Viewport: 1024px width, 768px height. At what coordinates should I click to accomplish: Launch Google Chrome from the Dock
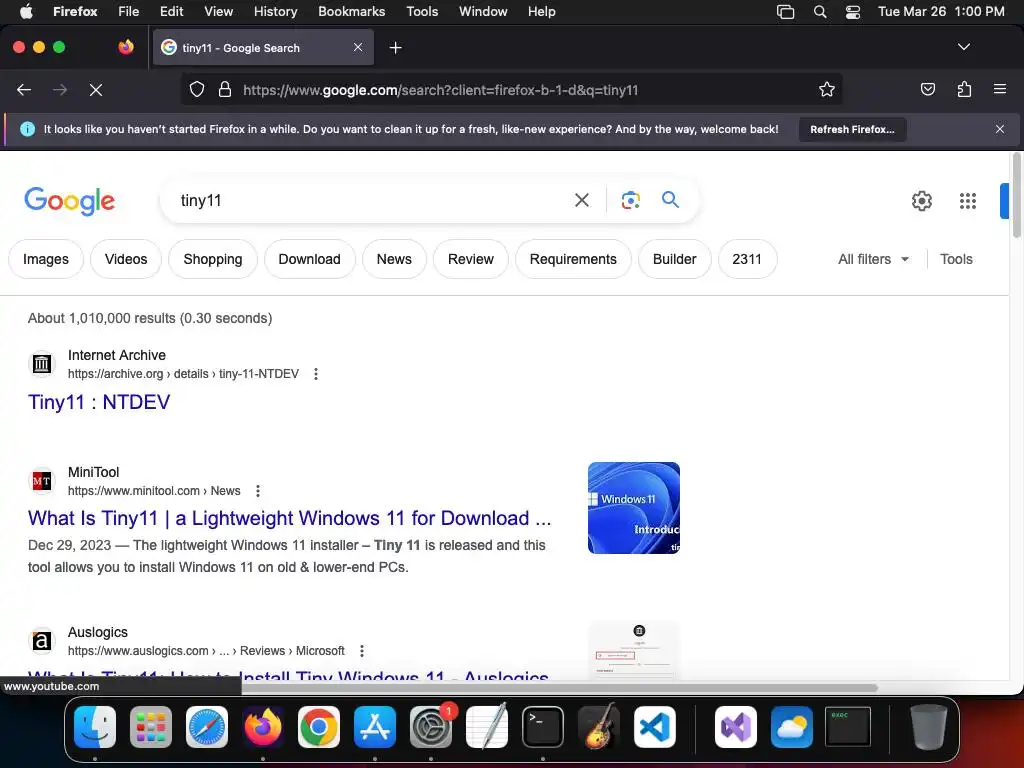pyautogui.click(x=319, y=726)
